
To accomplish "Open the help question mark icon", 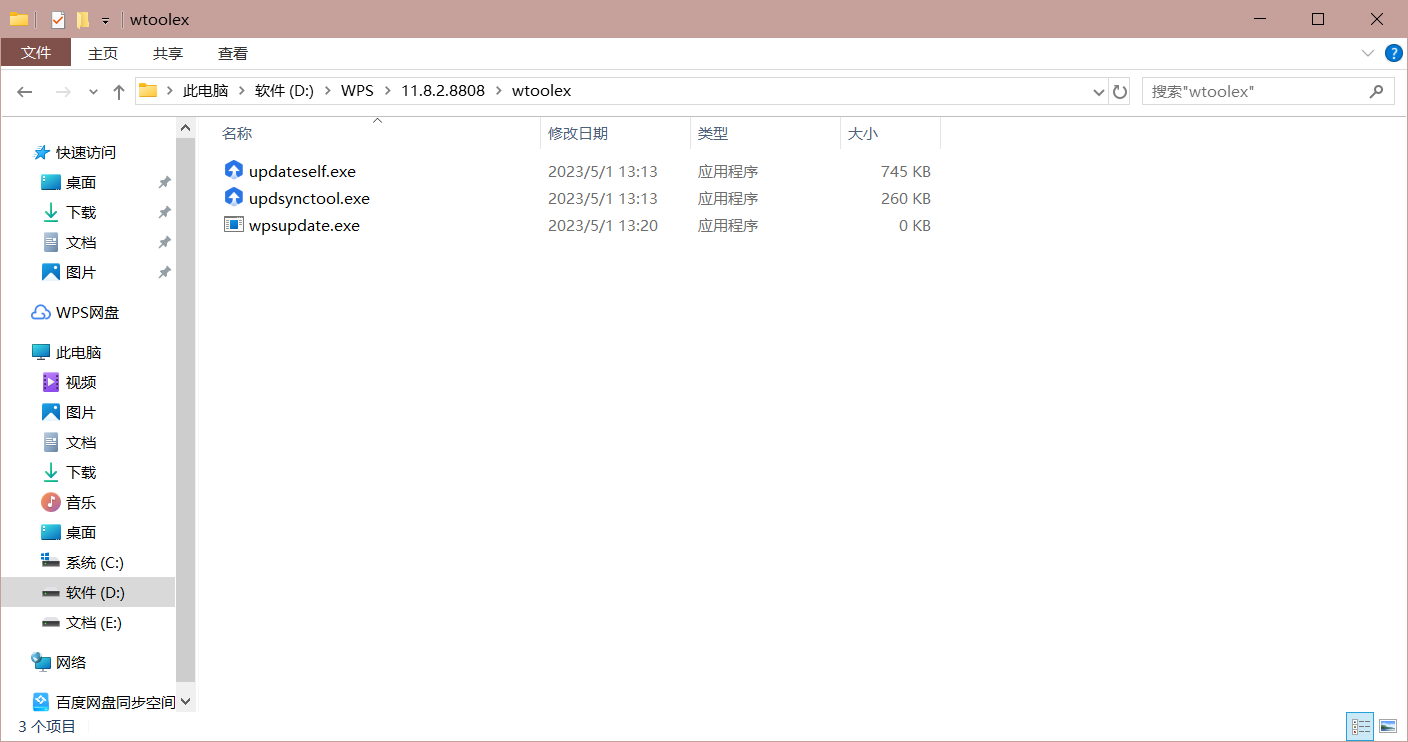I will pos(1393,53).
